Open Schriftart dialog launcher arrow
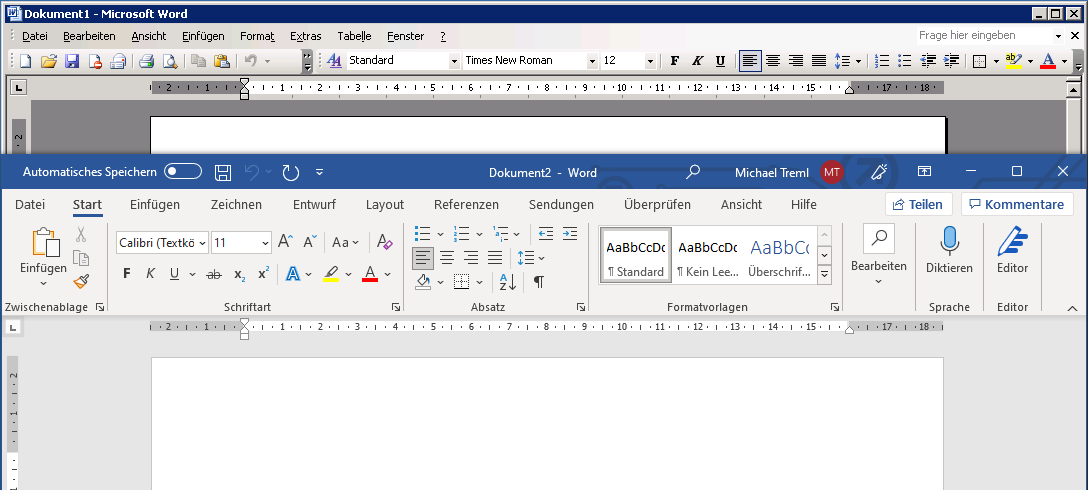 (396, 307)
